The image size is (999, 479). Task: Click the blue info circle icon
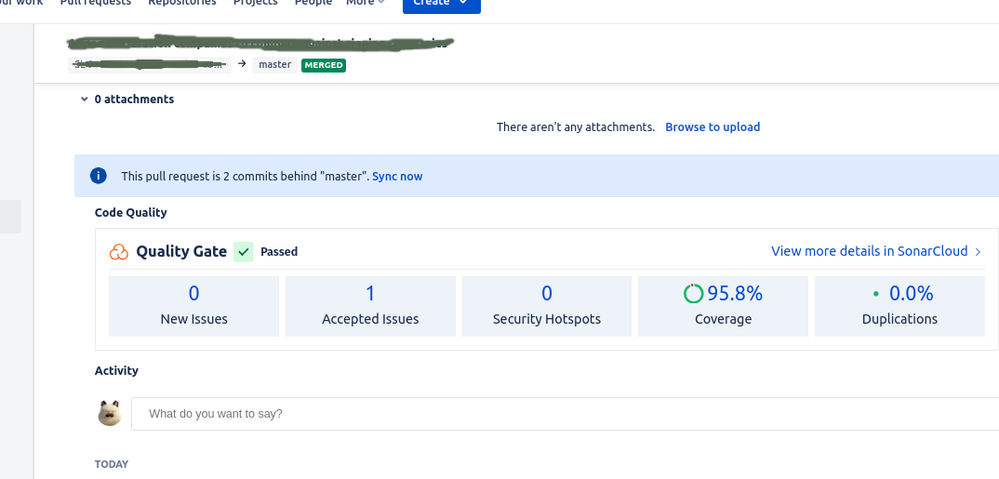tap(98, 176)
